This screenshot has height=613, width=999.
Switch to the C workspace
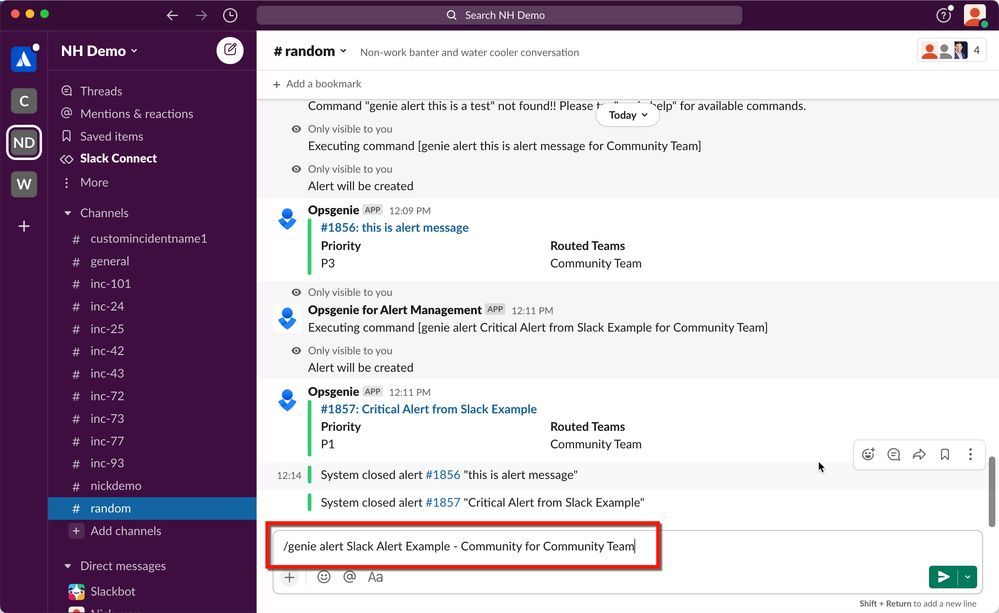coord(24,101)
